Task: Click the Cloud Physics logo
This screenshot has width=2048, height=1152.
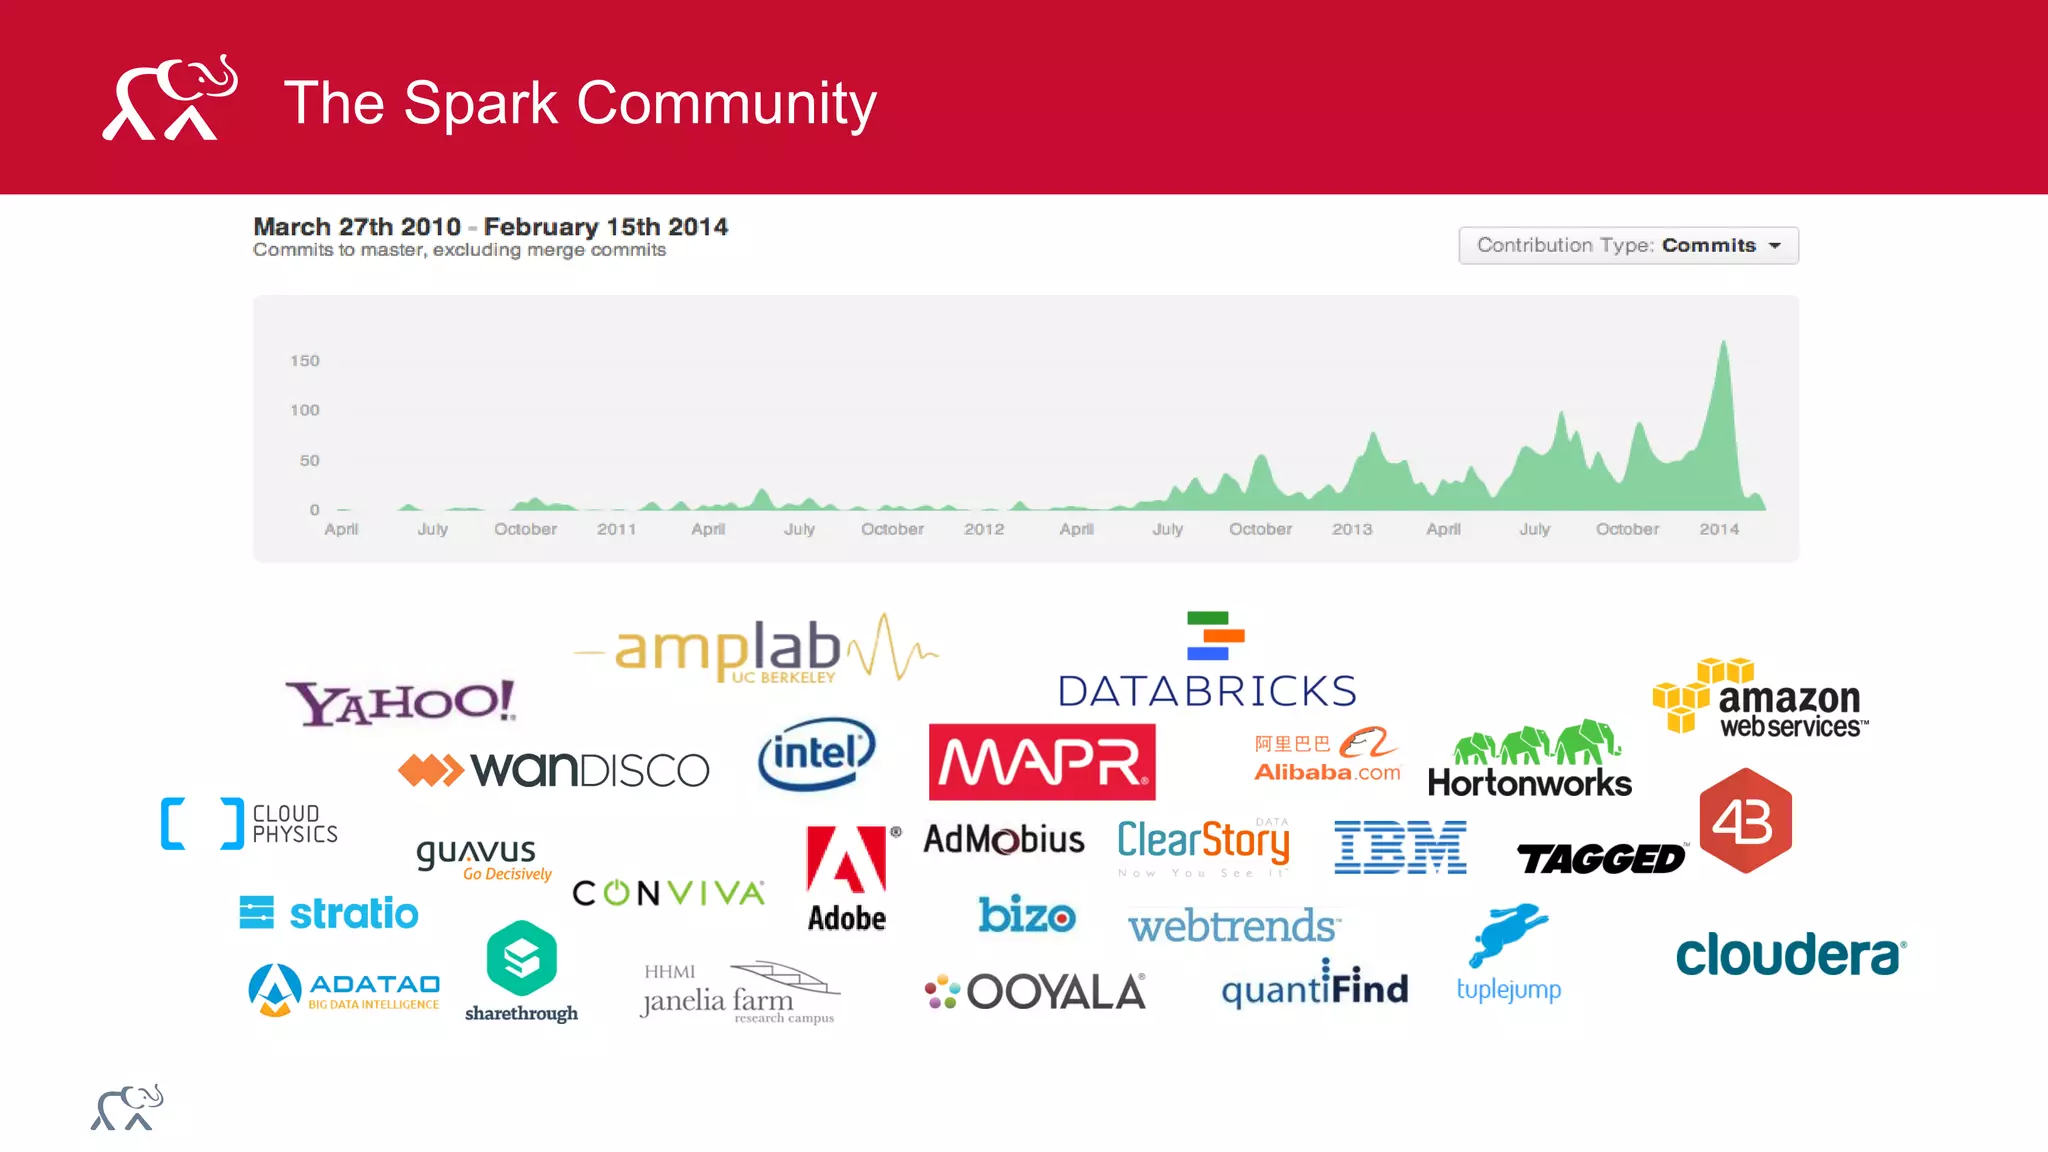Action: coord(250,824)
